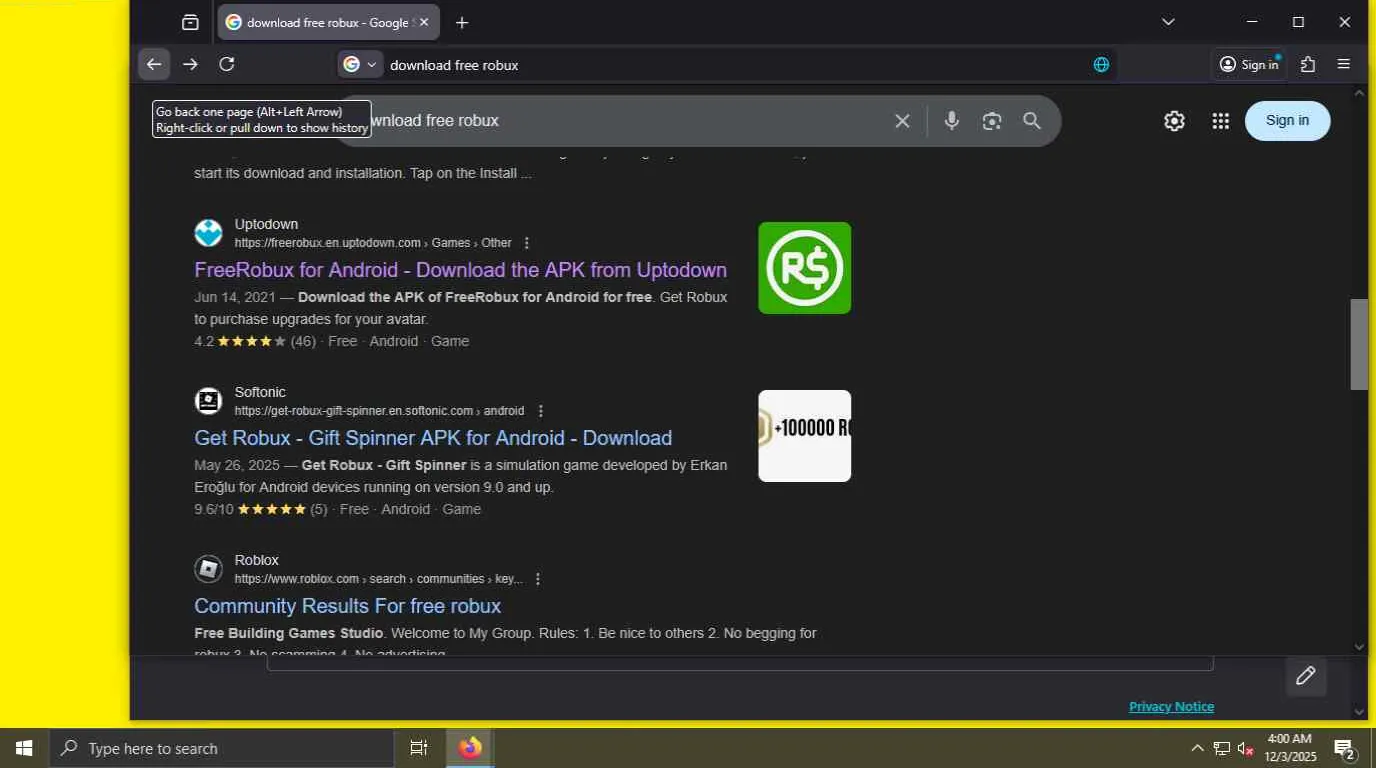Click the Uptodown site name text
The image size is (1376, 768).
(x=266, y=224)
